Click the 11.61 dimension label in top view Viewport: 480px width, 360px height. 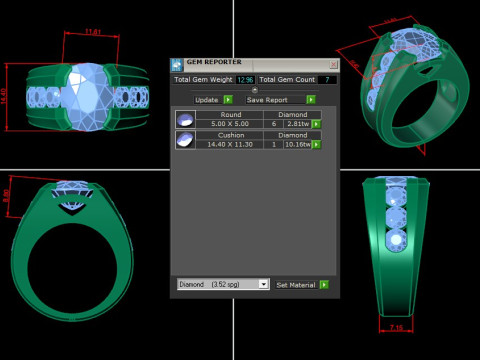93,32
